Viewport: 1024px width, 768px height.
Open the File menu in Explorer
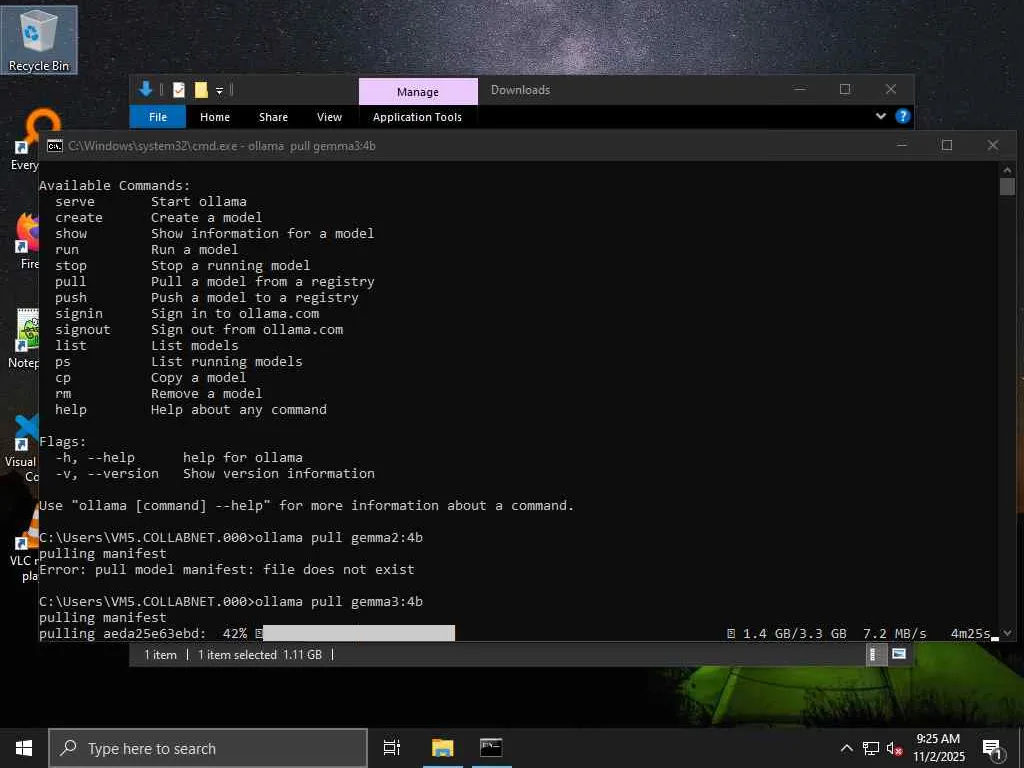click(158, 117)
